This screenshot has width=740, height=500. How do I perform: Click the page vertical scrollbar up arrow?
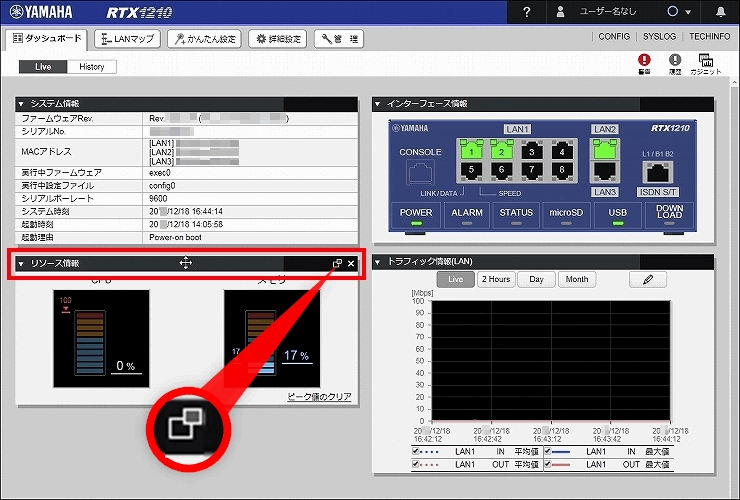coord(734,82)
